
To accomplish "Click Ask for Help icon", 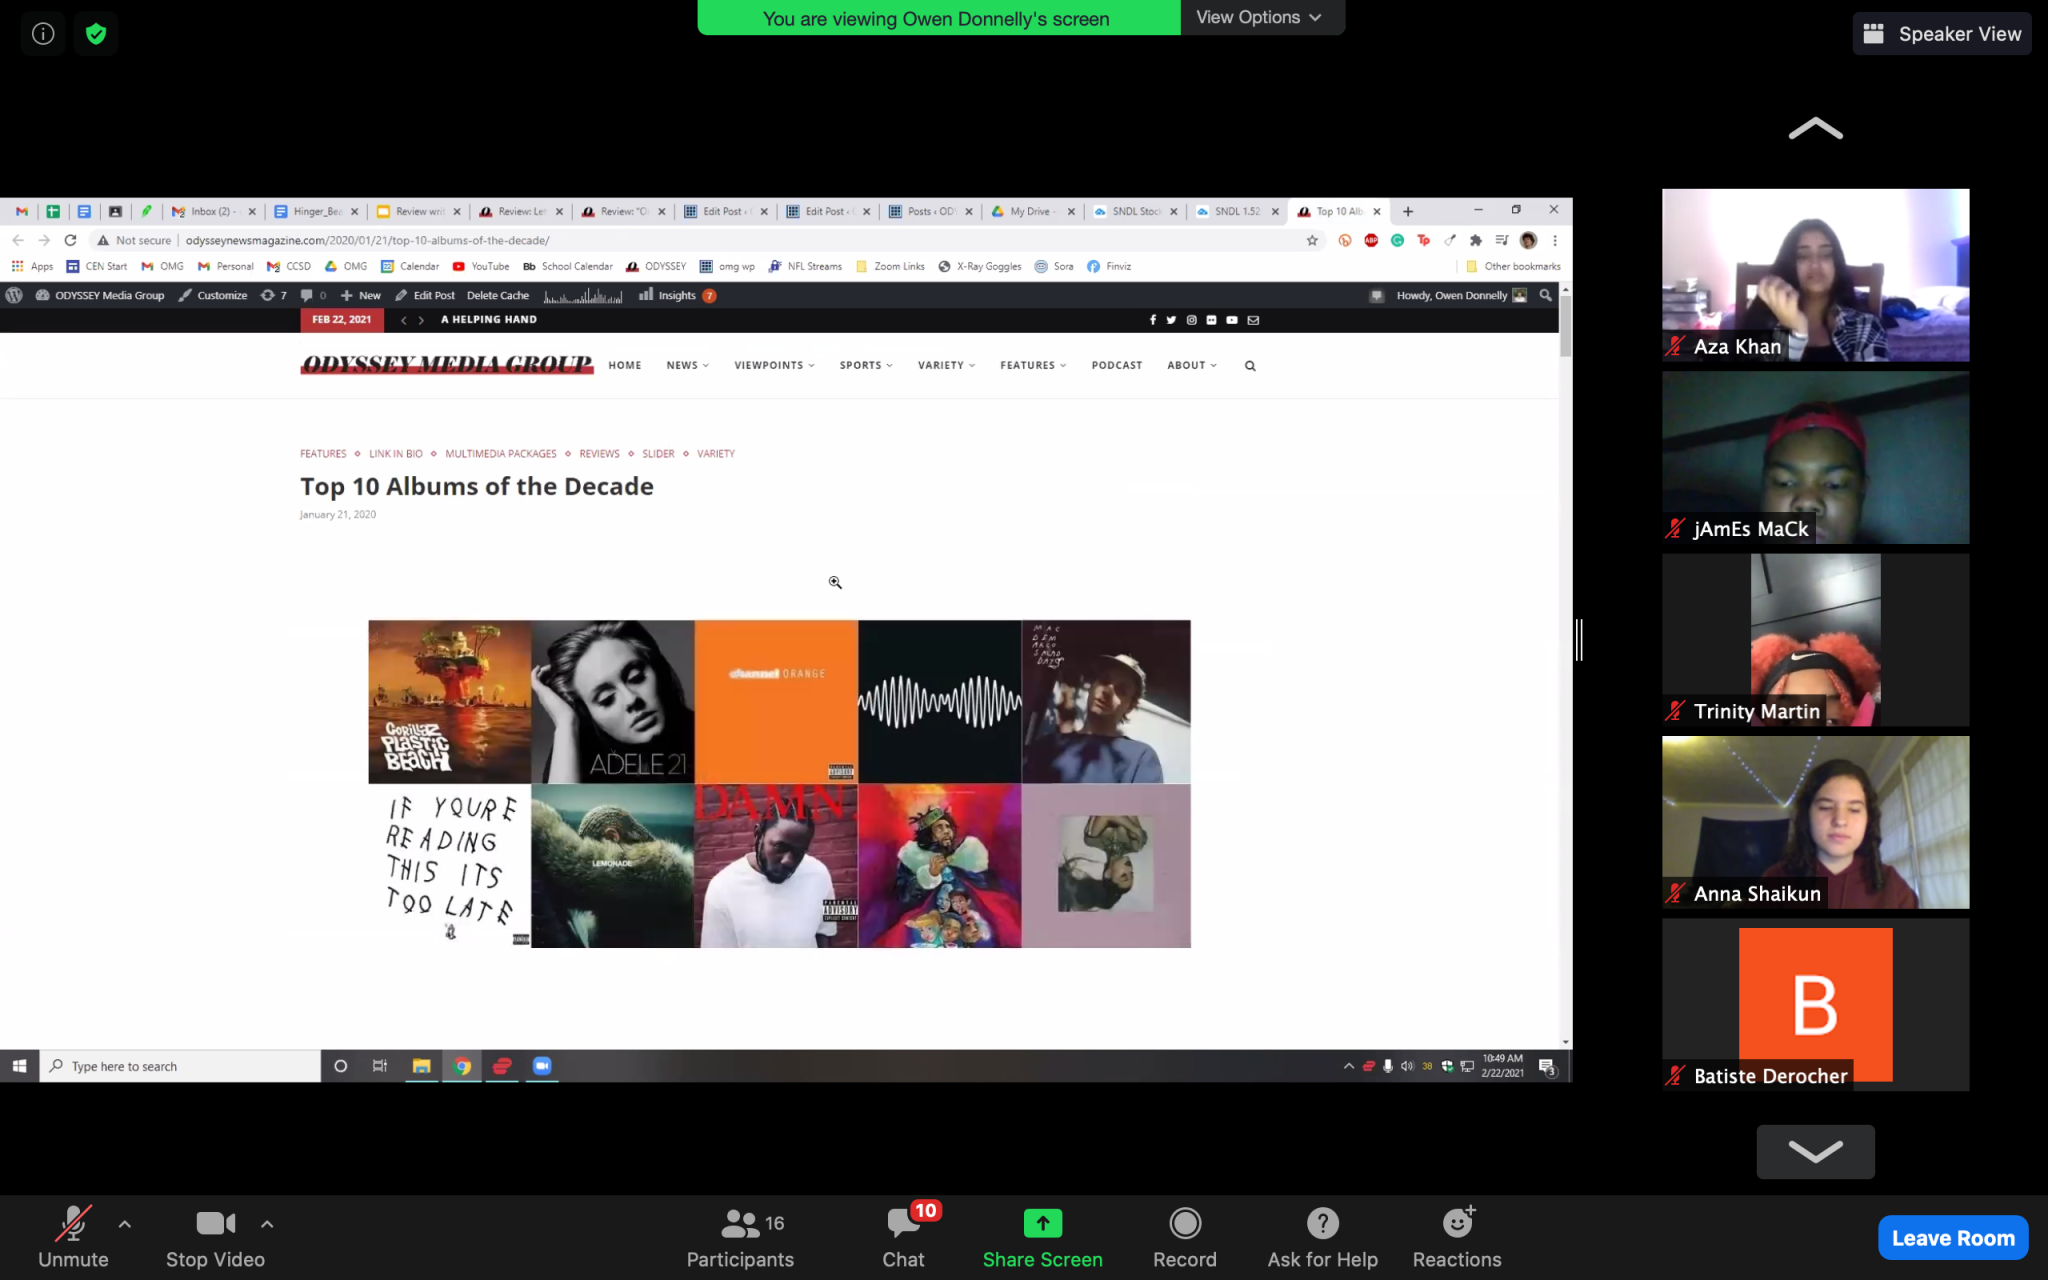I will click(x=1322, y=1223).
